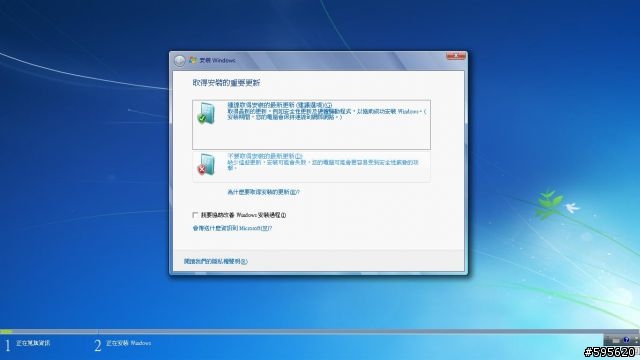Open the link on what information goes to Microsoft
The height and width of the screenshot is (360, 640).
pyautogui.click(x=232, y=228)
